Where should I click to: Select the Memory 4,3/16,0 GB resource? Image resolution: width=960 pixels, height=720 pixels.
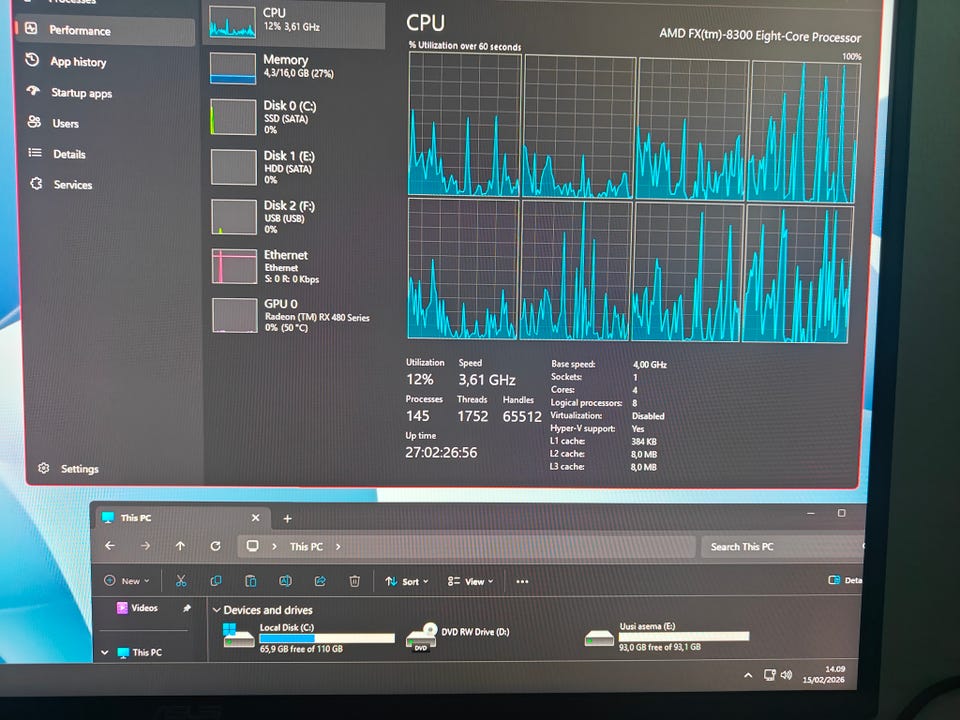[294, 67]
